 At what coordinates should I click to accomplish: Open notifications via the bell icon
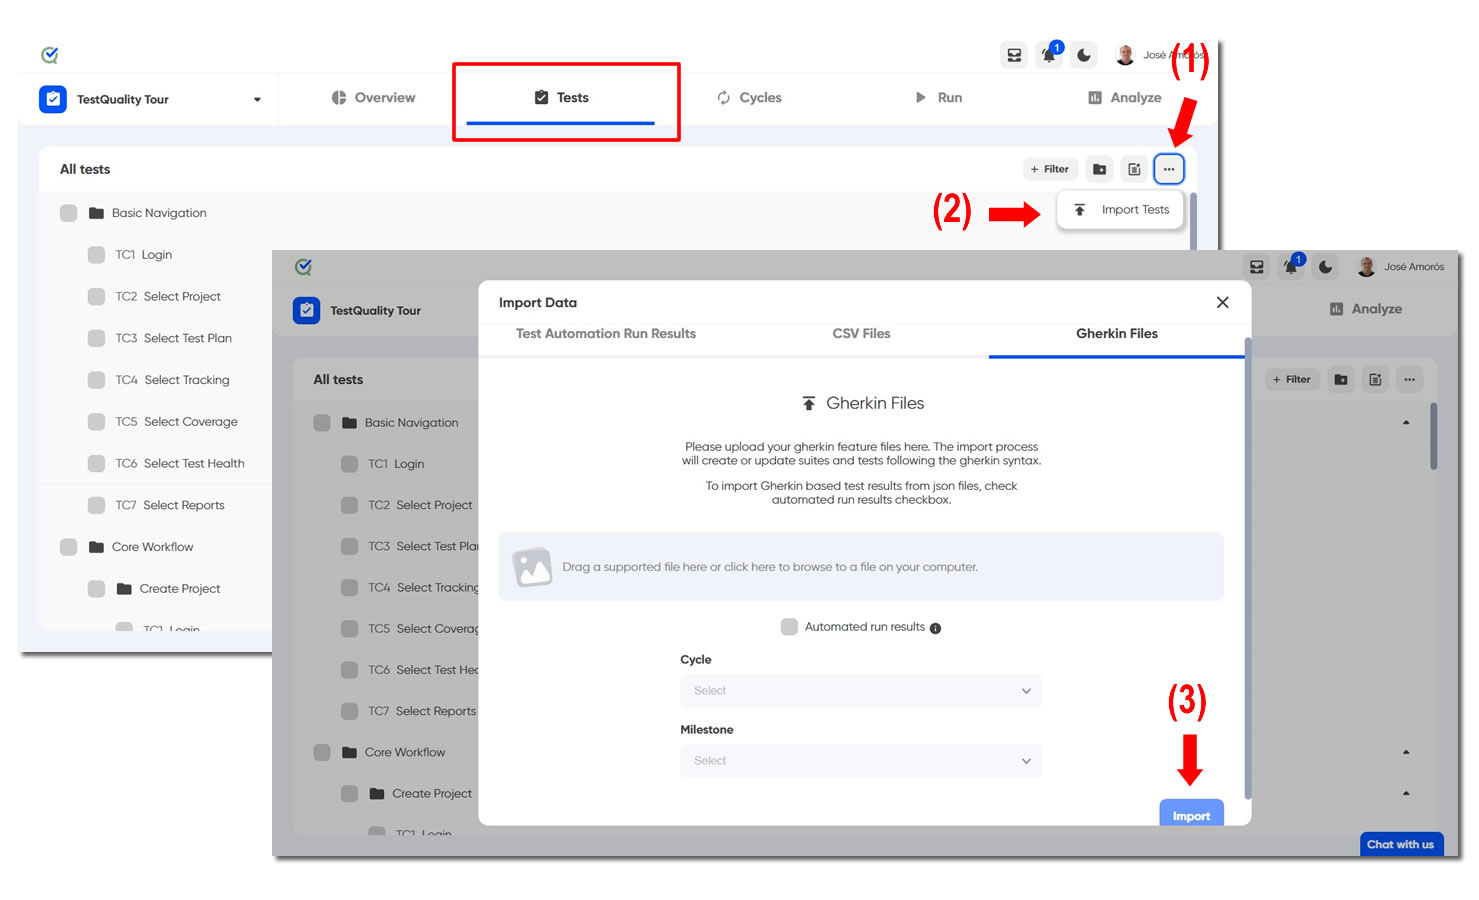point(1048,55)
